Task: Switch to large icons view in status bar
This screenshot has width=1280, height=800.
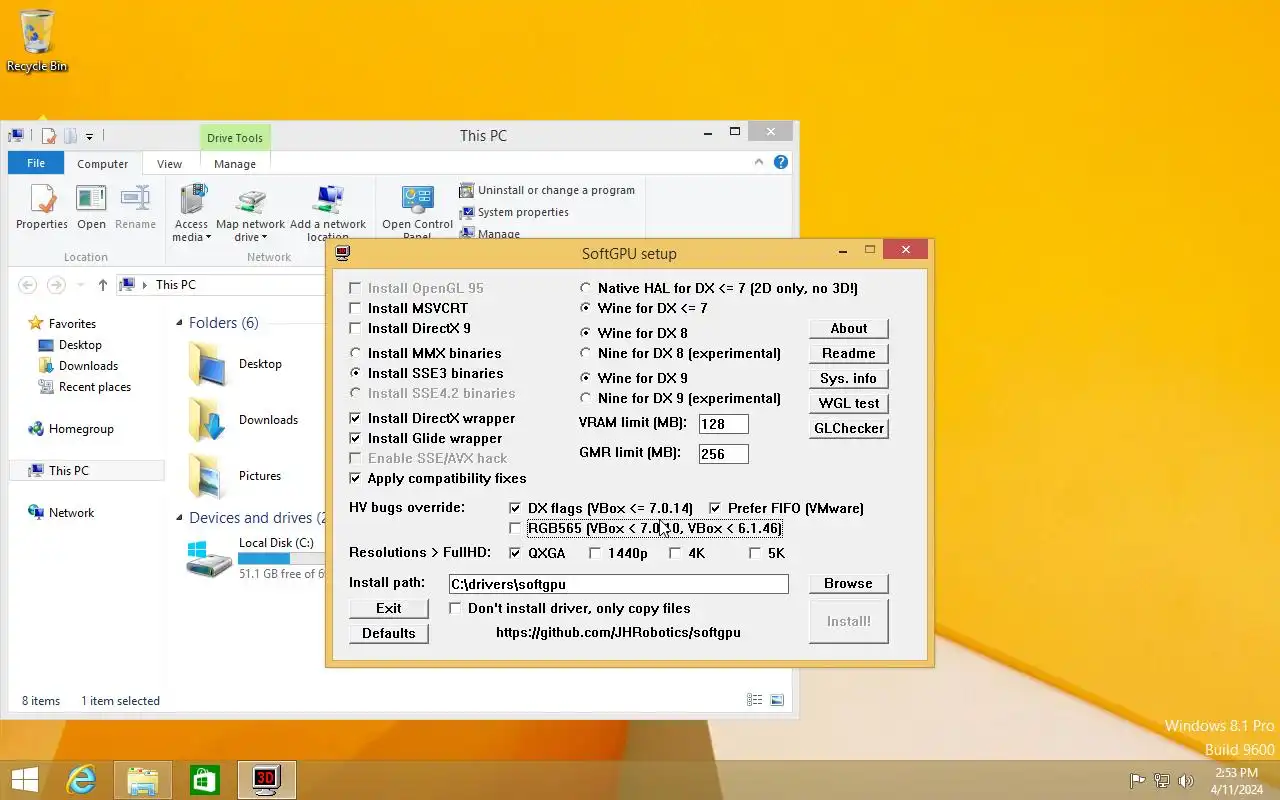Action: [x=777, y=700]
